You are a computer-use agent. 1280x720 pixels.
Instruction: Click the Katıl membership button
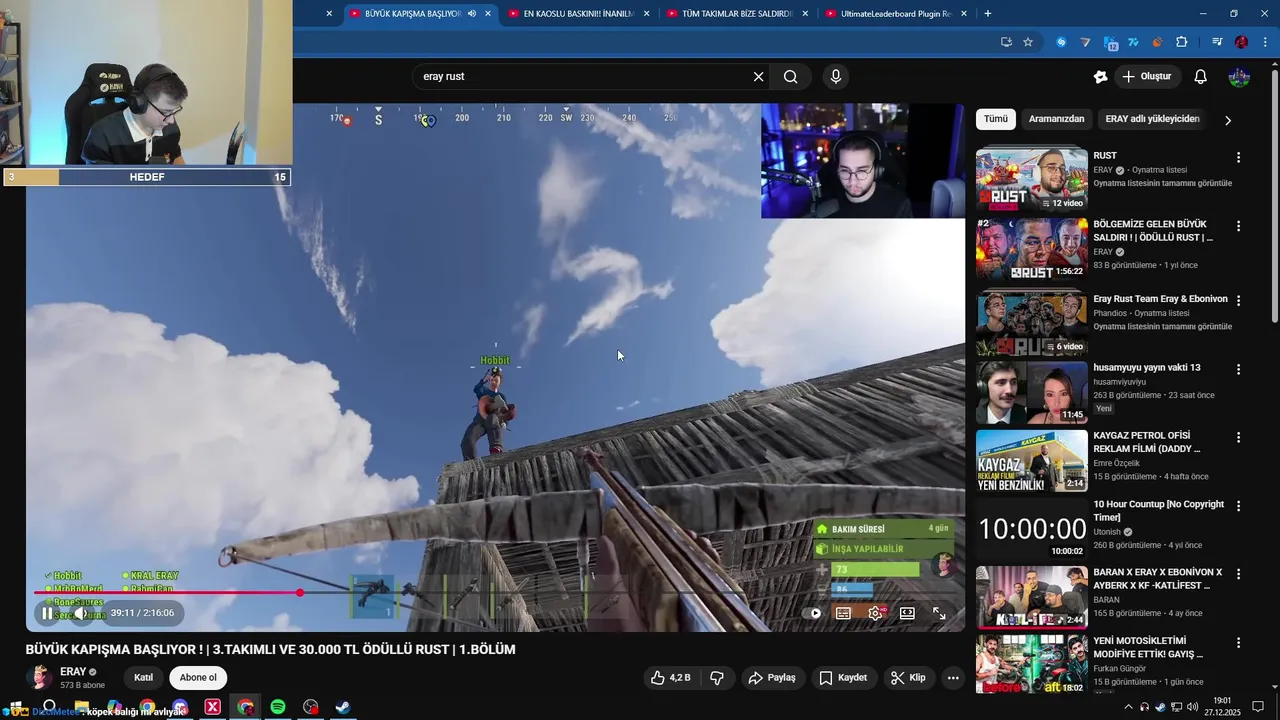click(143, 677)
